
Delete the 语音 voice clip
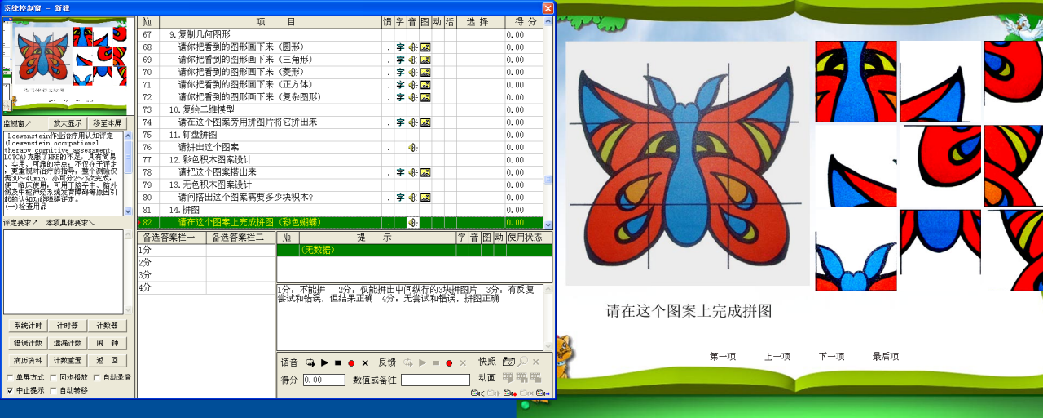click(365, 363)
